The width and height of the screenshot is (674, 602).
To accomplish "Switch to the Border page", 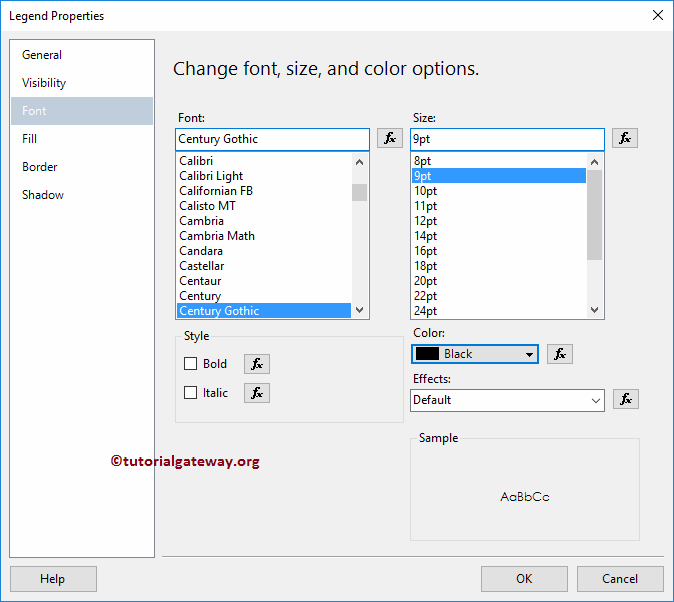I will pos(82,167).
